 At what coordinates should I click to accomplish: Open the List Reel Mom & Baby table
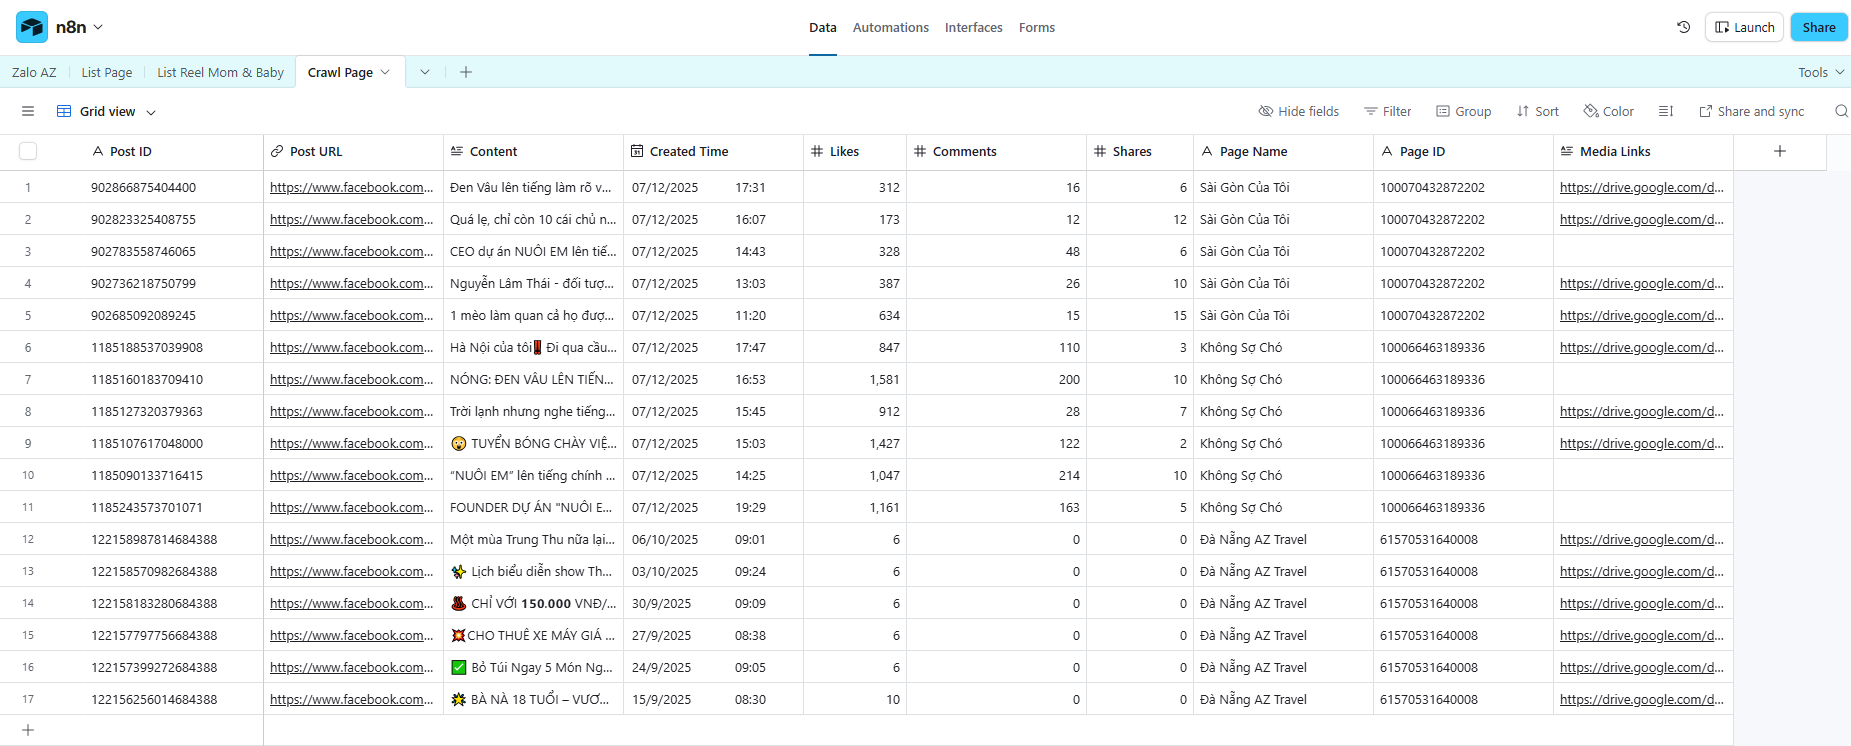(220, 72)
